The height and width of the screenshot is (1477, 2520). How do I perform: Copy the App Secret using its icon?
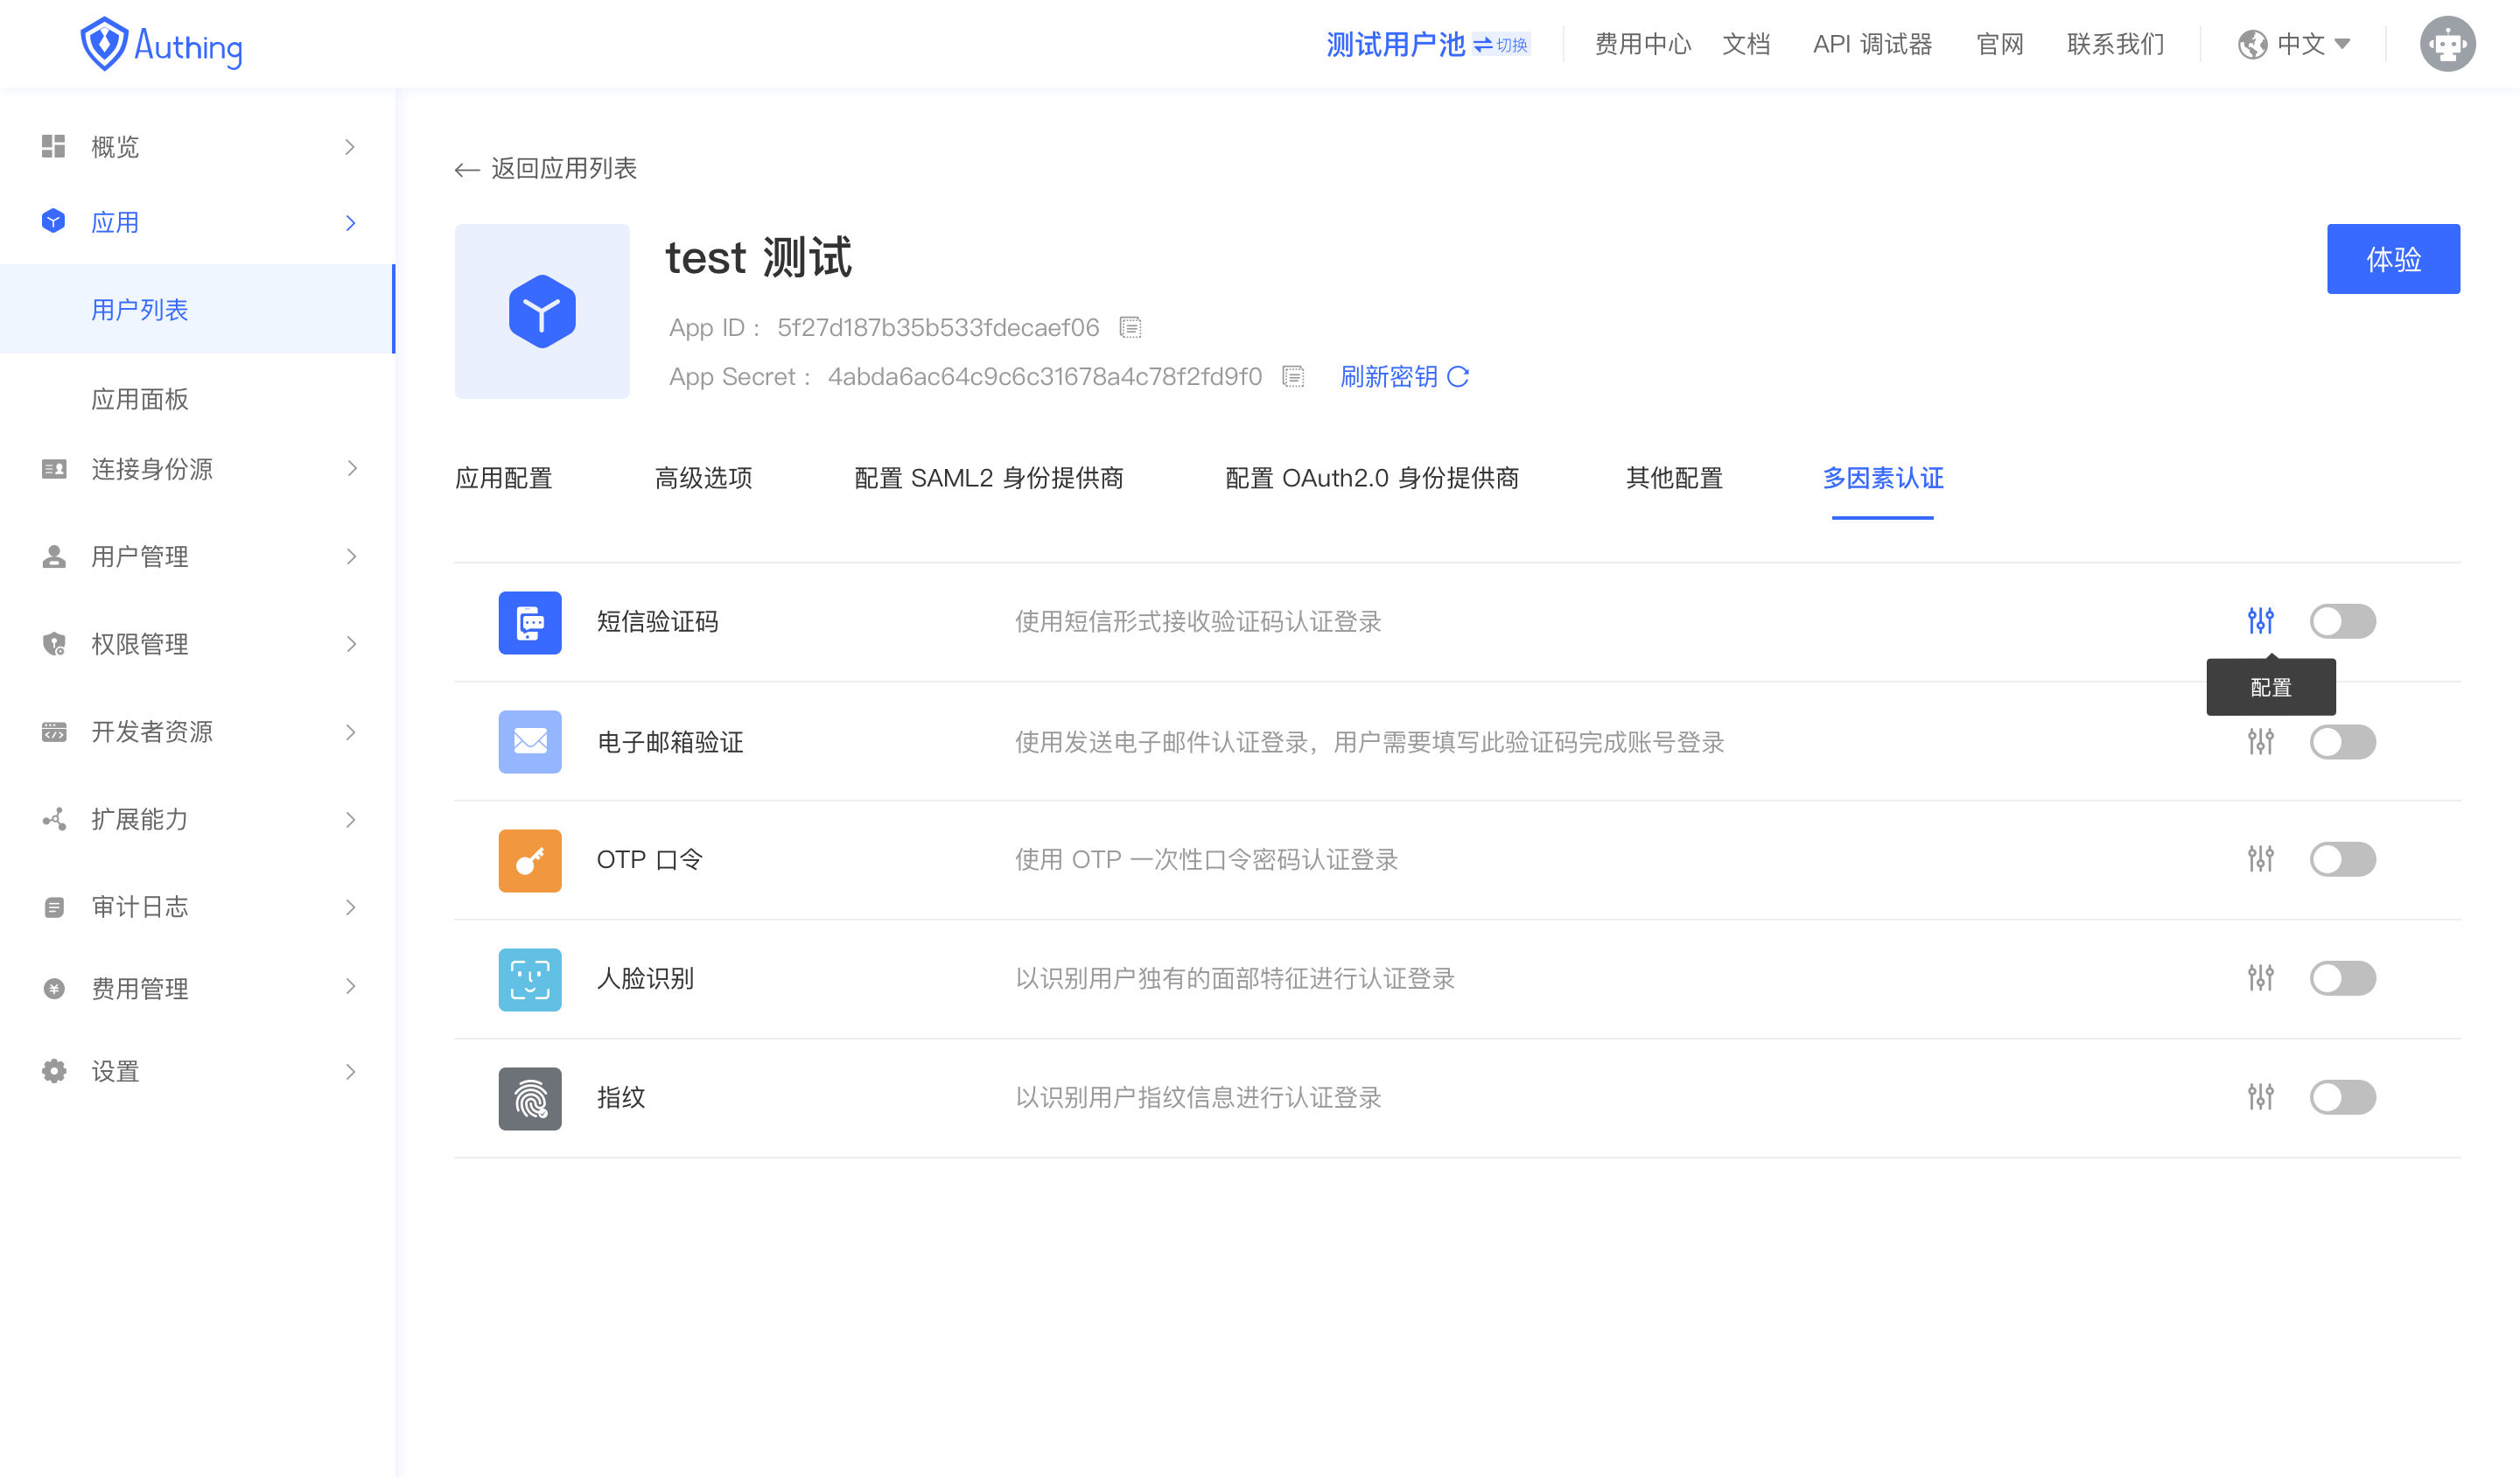pos(1293,377)
